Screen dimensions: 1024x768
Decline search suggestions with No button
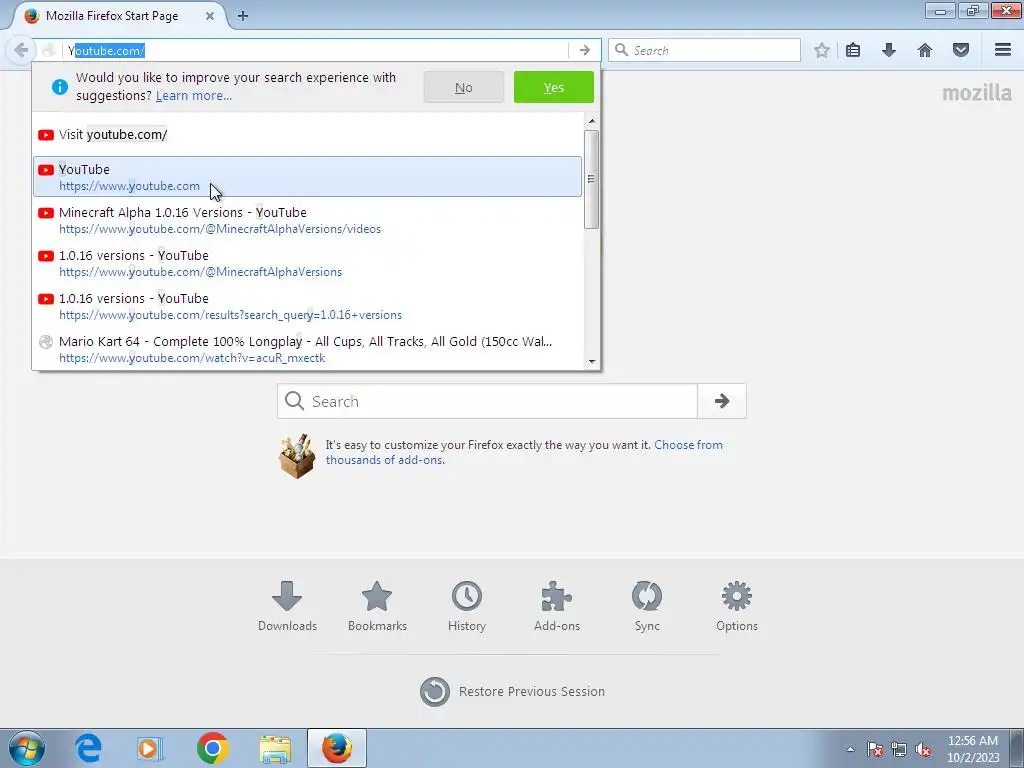(464, 88)
